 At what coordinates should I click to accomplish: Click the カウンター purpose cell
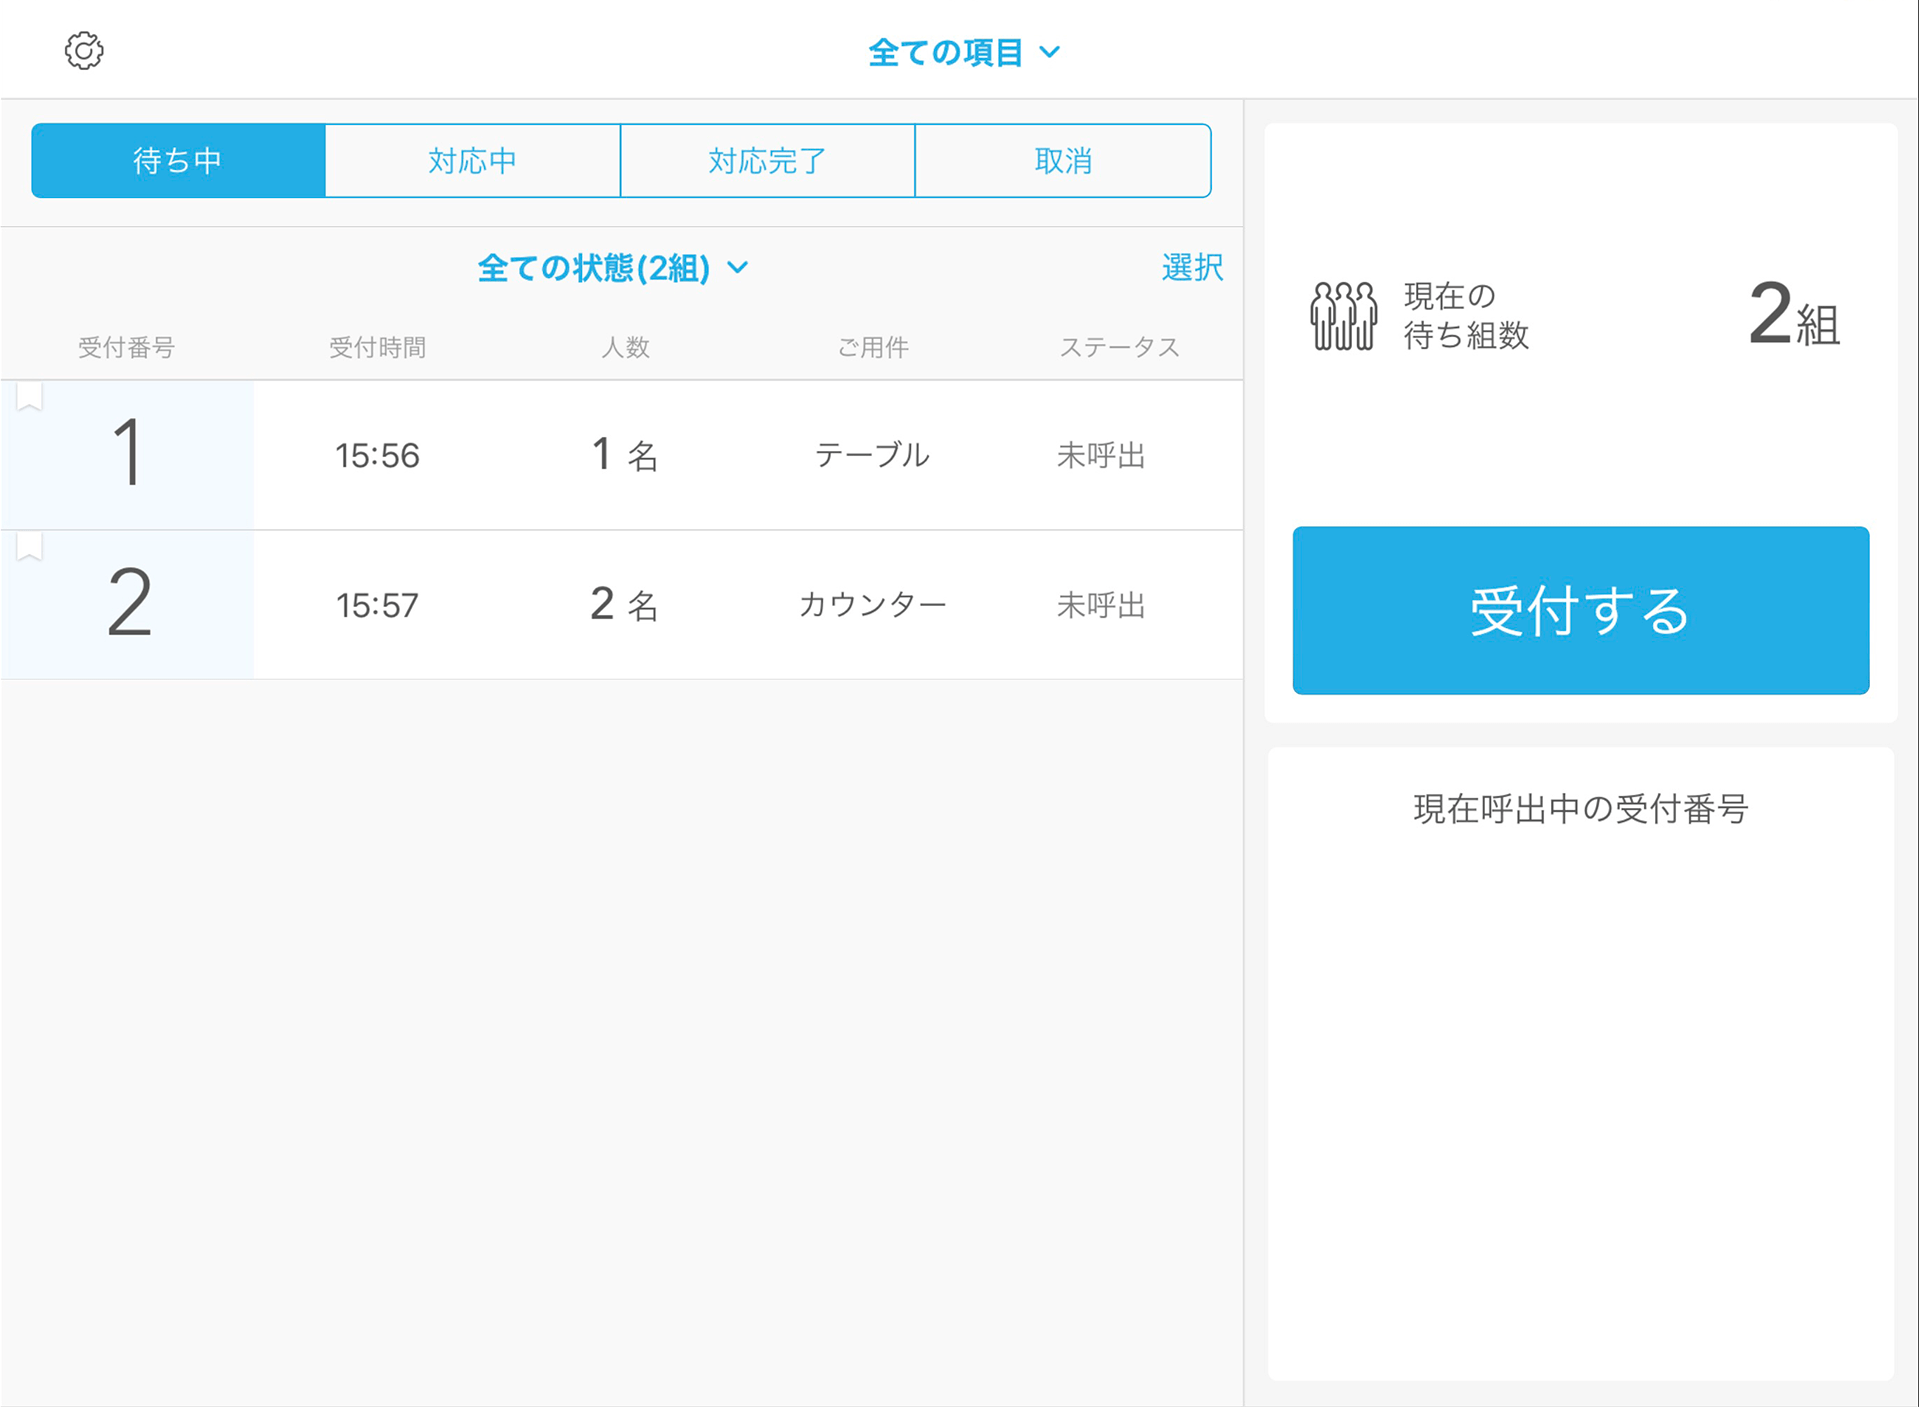(872, 604)
